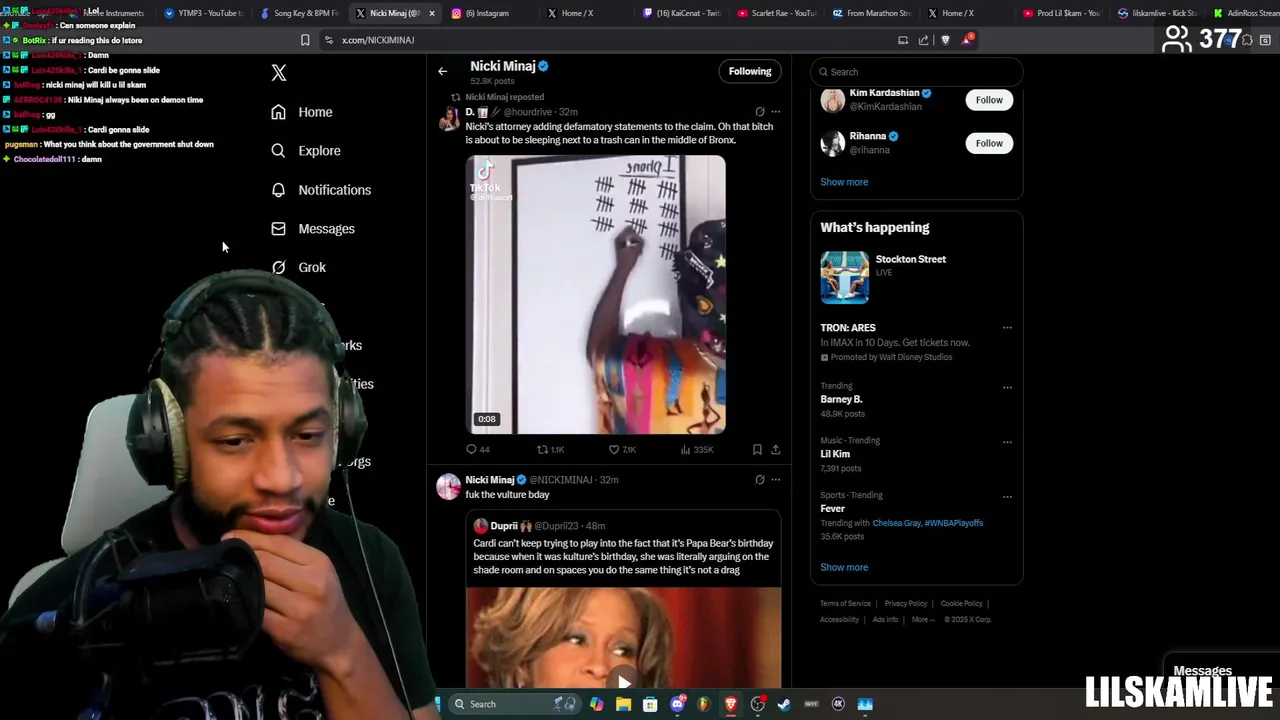Open Nicki Minaj avatar on 'fuk the vulture bday' post
Screen dimensions: 1280x720
coord(448,487)
